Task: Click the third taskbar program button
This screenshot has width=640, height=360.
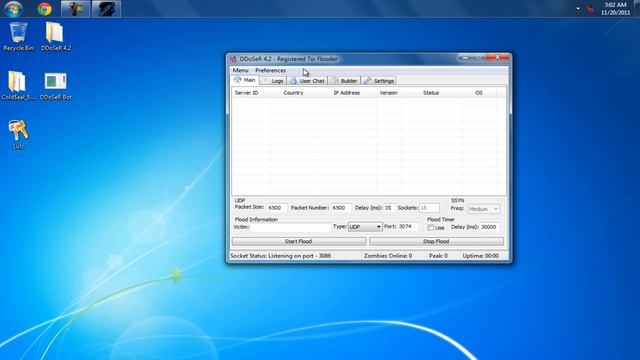Action: click(x=76, y=9)
